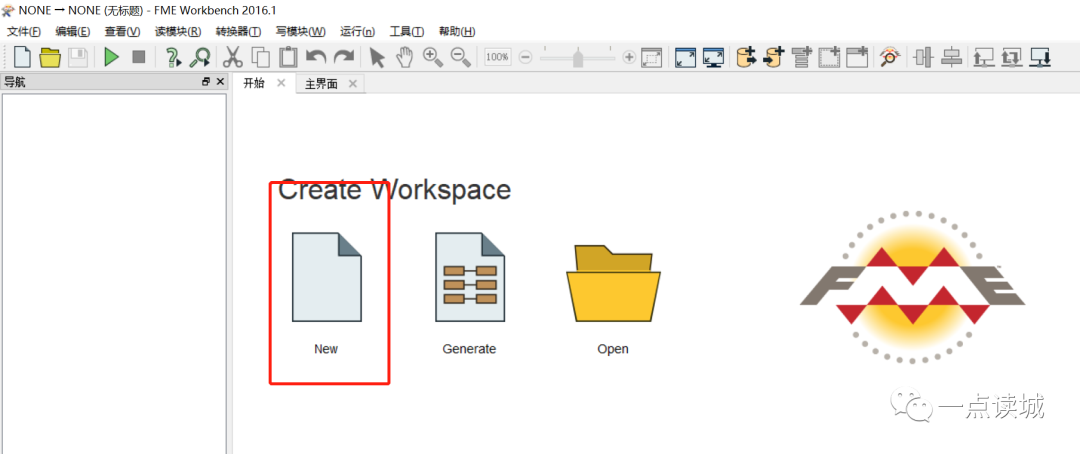Screen dimensions: 1080x454
Task: Open the 转换器(T) menu
Action: (x=238, y=32)
